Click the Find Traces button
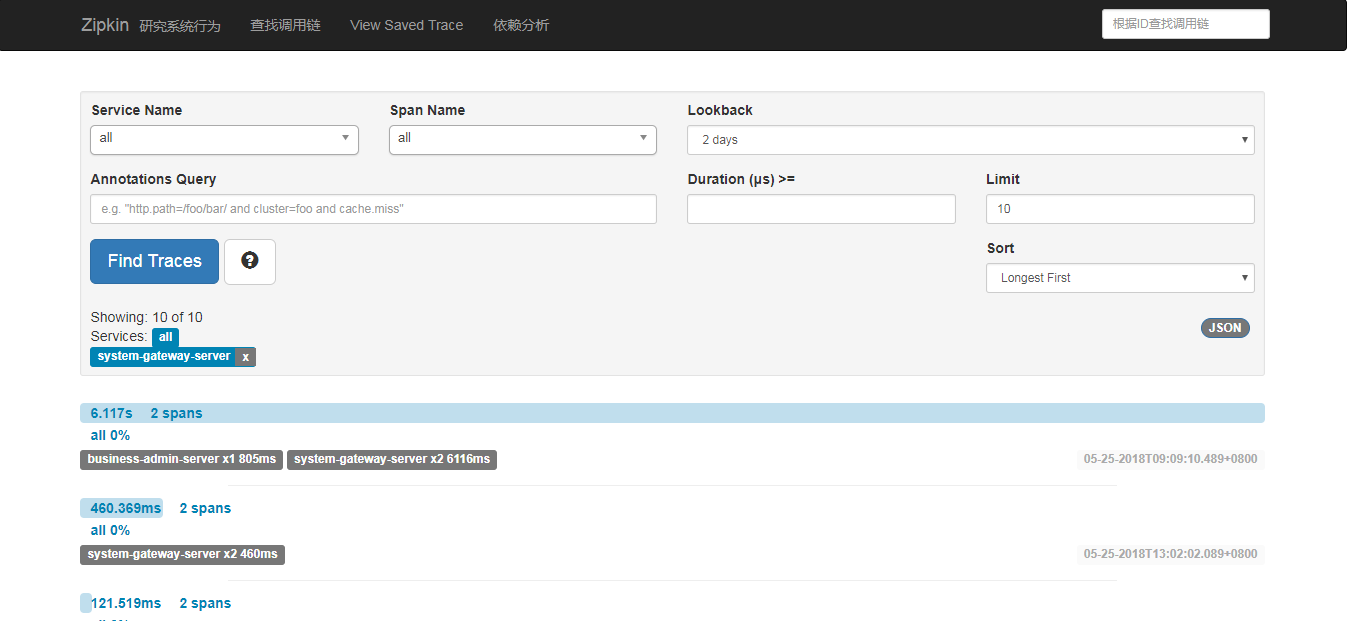Image resolution: width=1347 pixels, height=621 pixels. 155,261
